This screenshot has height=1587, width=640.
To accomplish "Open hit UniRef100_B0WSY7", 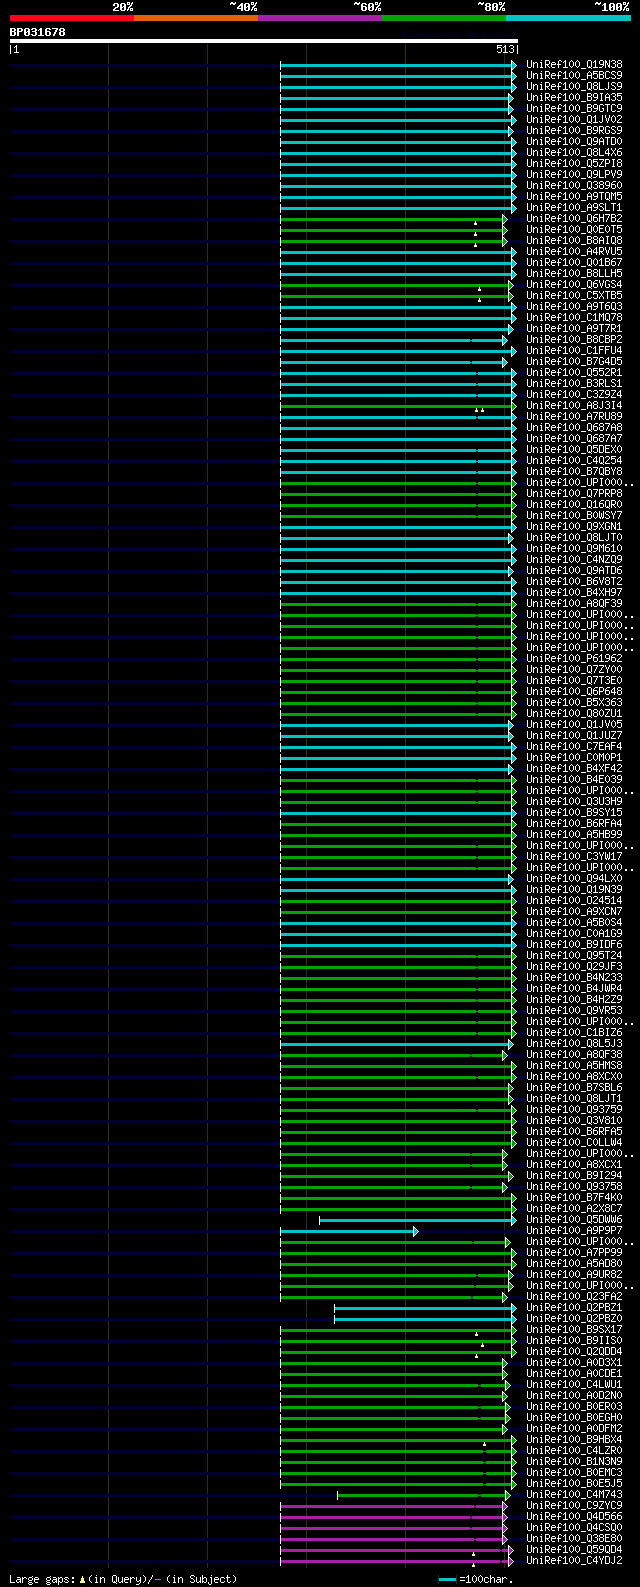I will (574, 516).
